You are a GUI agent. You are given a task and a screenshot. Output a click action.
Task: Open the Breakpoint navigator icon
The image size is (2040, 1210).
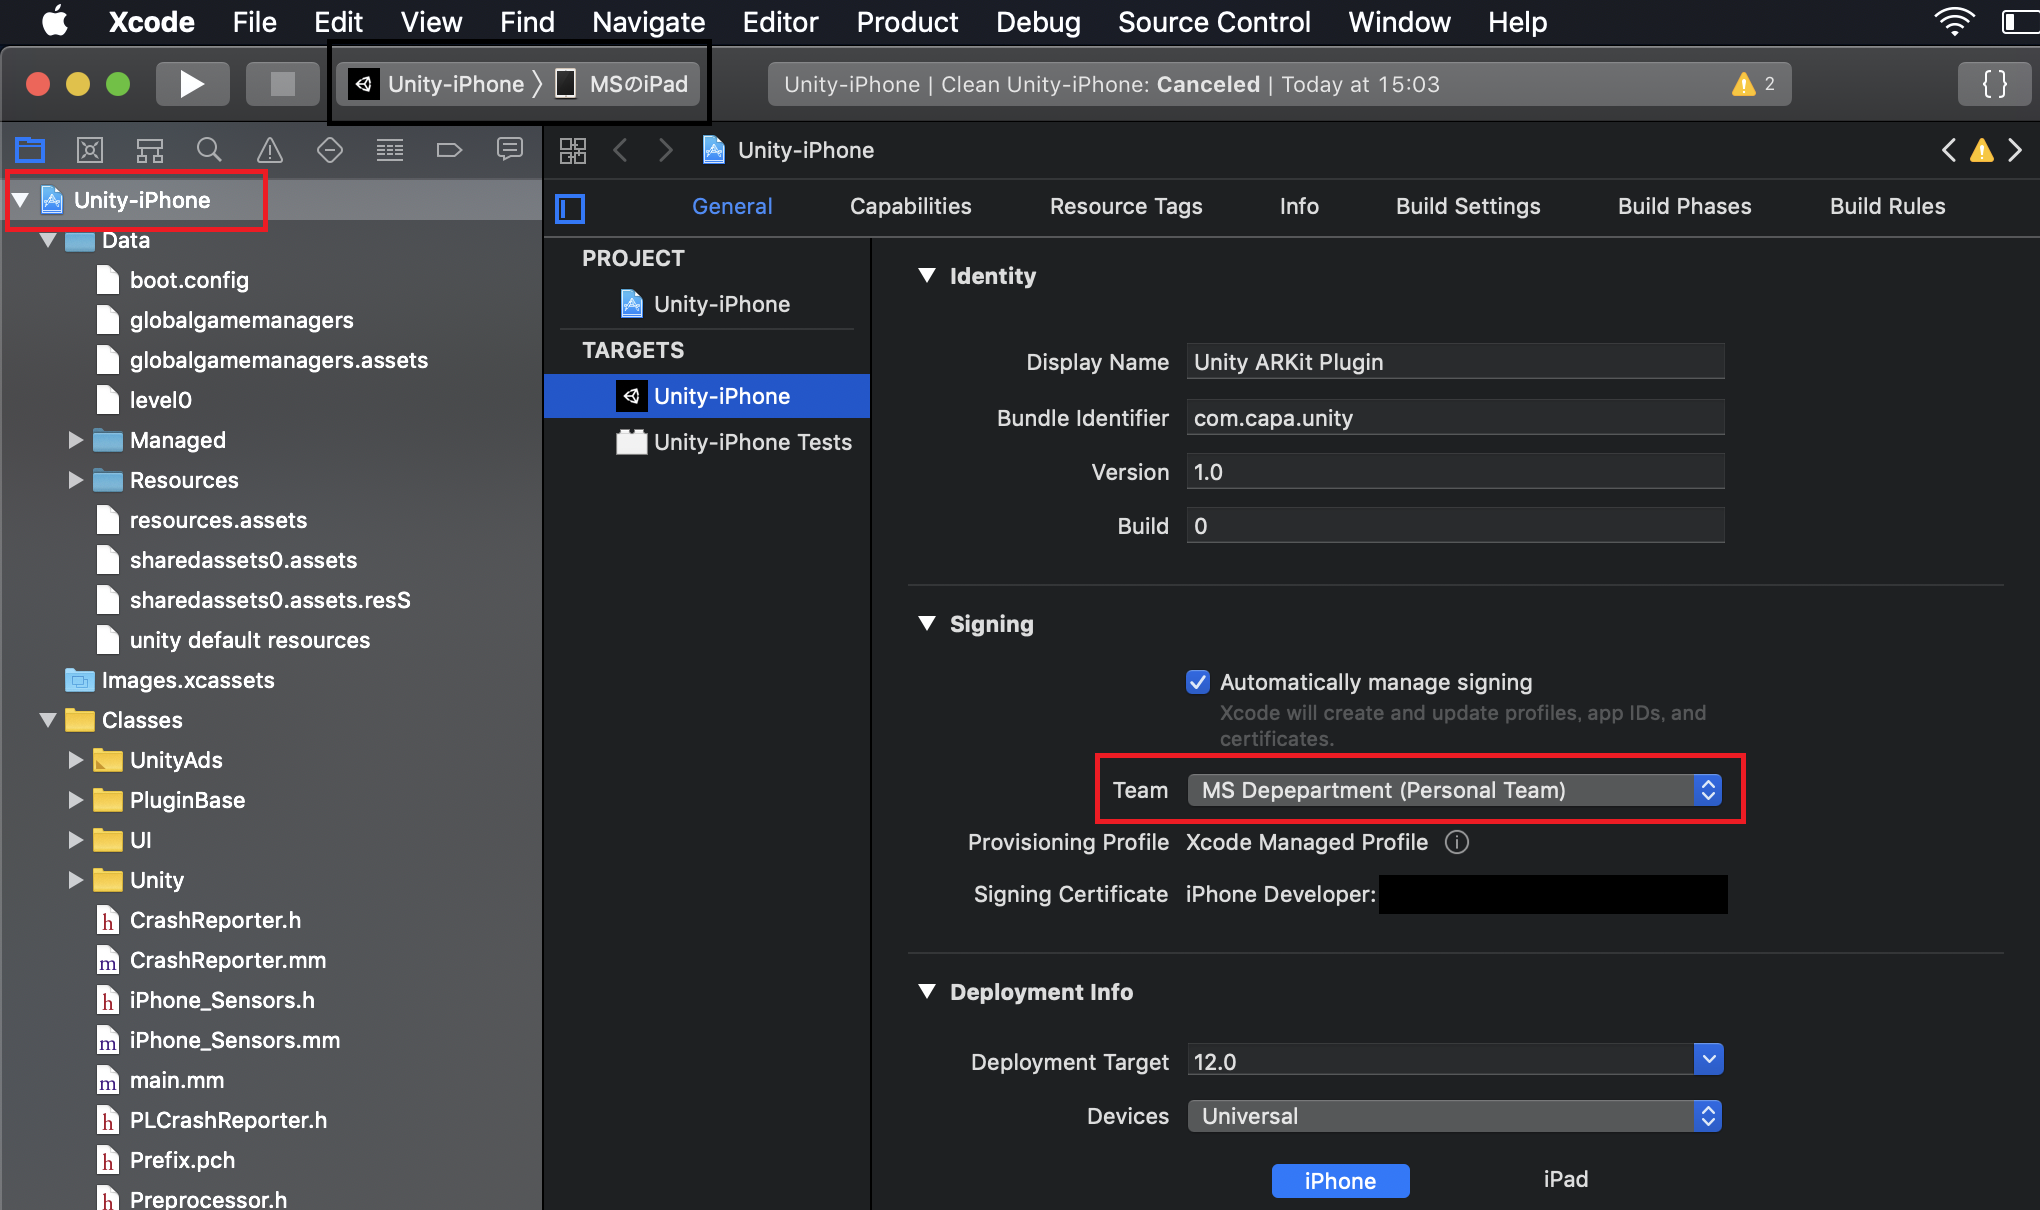pos(450,150)
